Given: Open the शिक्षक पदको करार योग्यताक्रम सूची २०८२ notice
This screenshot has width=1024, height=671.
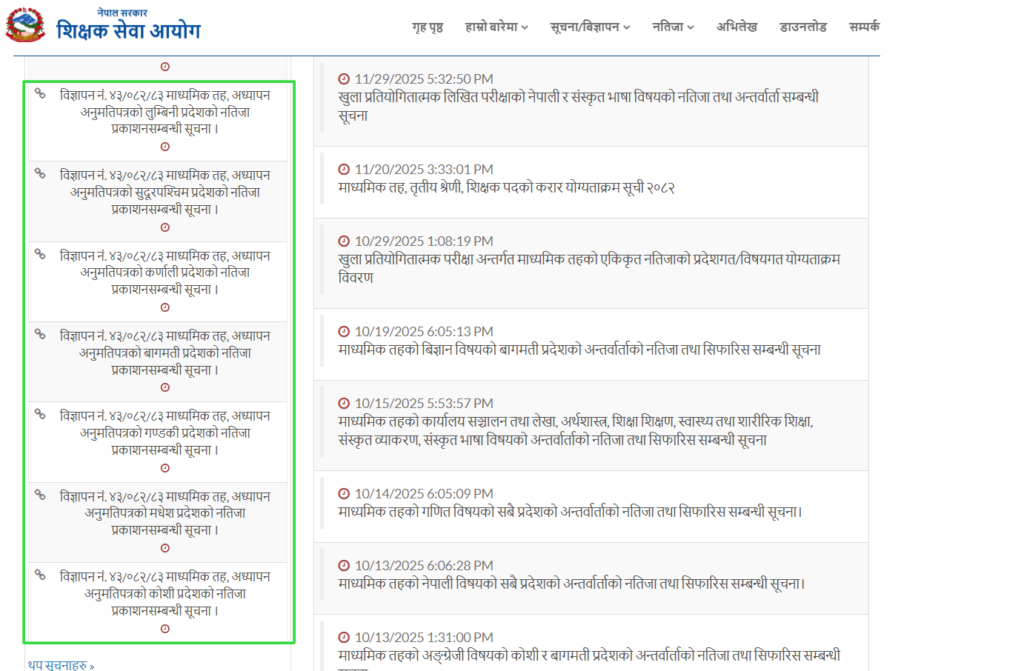Looking at the screenshot, I should [x=506, y=188].
